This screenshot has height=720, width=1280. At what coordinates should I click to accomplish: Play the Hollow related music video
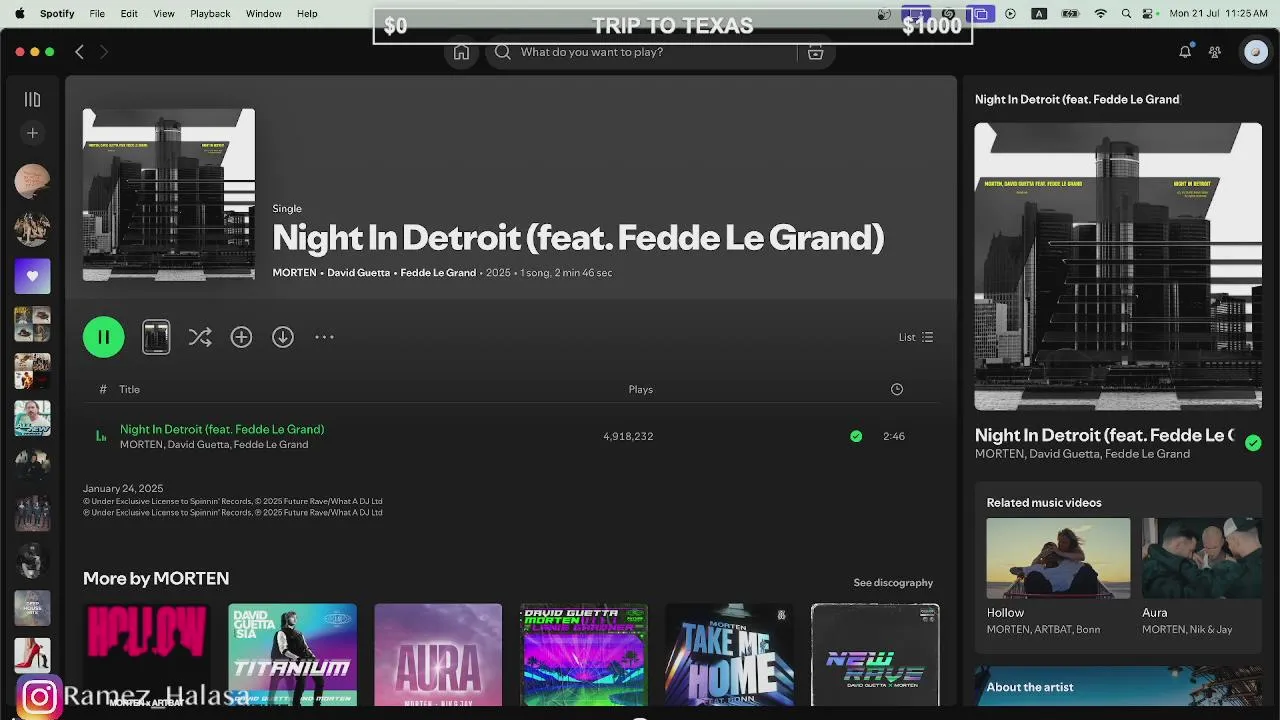(x=1058, y=558)
